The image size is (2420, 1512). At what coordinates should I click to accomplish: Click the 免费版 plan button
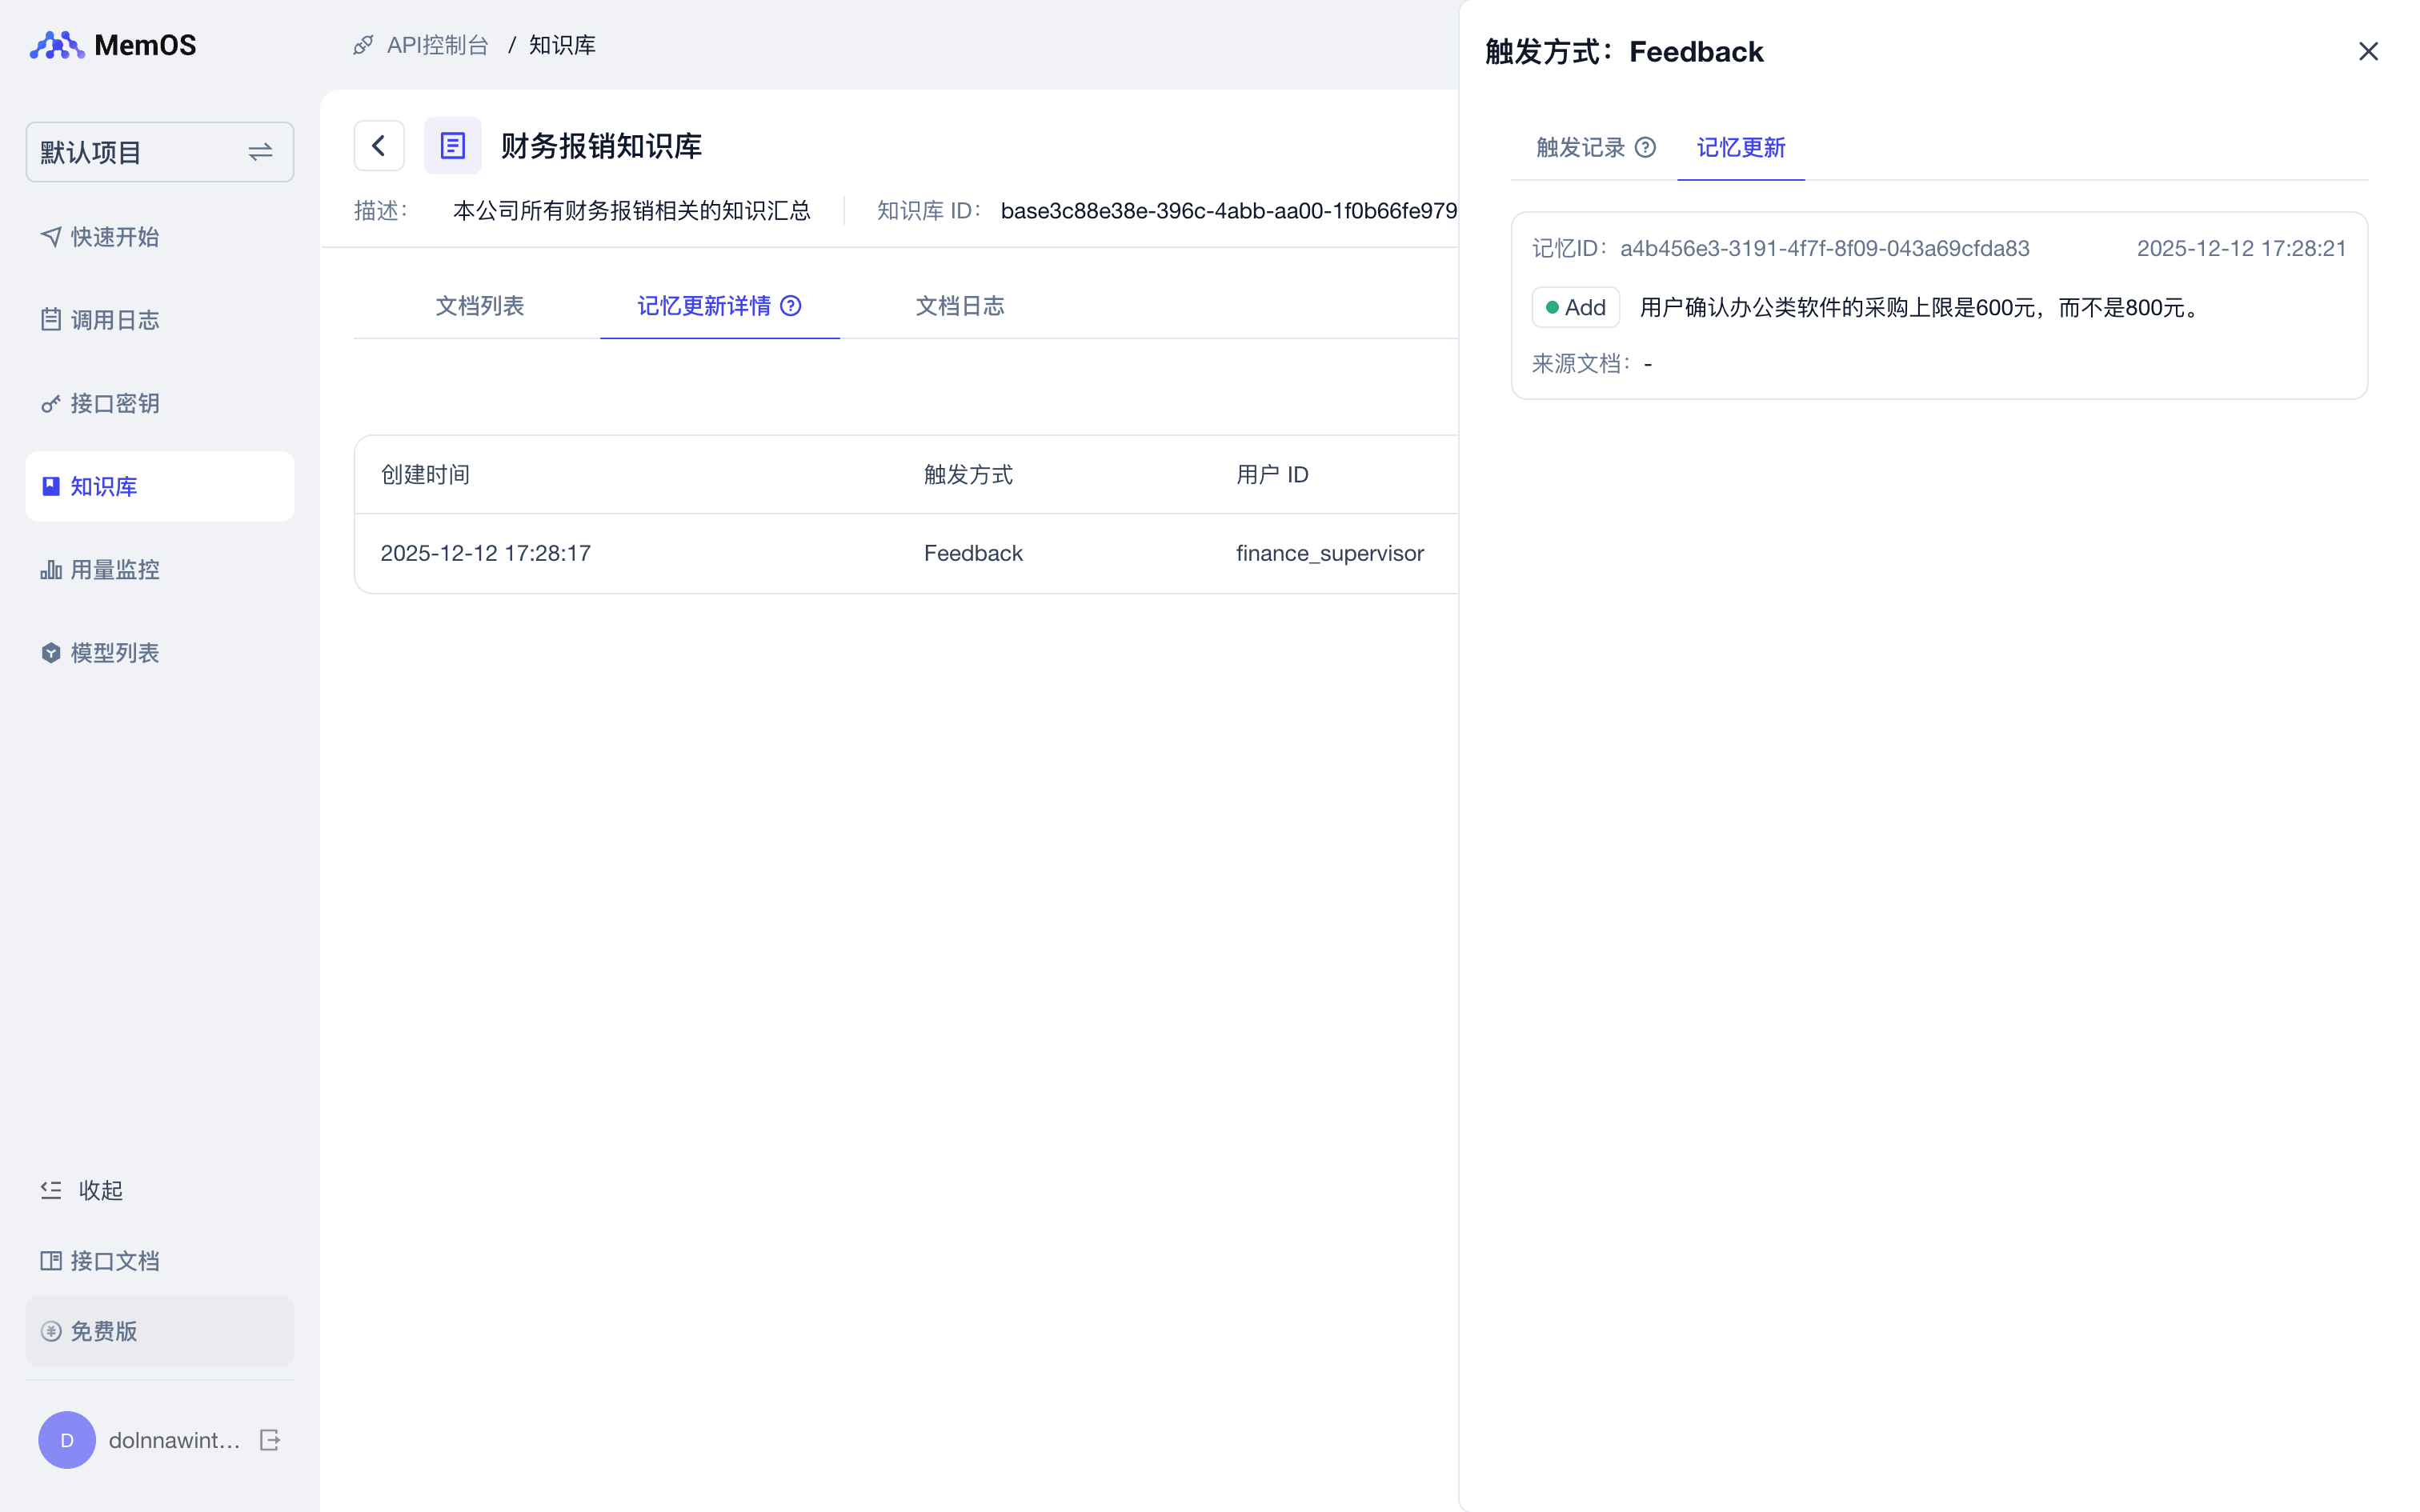[x=159, y=1331]
